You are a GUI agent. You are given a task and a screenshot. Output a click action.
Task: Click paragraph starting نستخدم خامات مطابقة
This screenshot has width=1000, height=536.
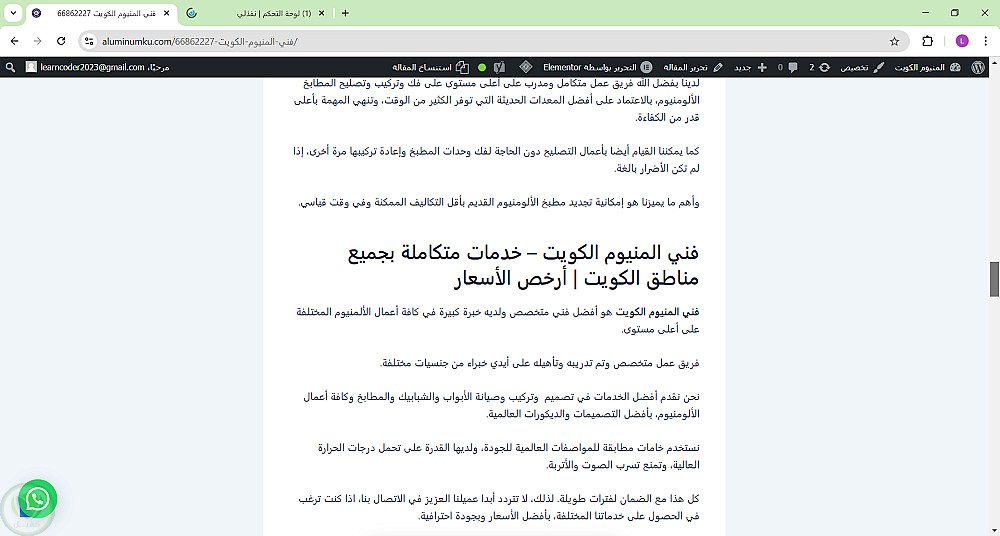(508, 456)
